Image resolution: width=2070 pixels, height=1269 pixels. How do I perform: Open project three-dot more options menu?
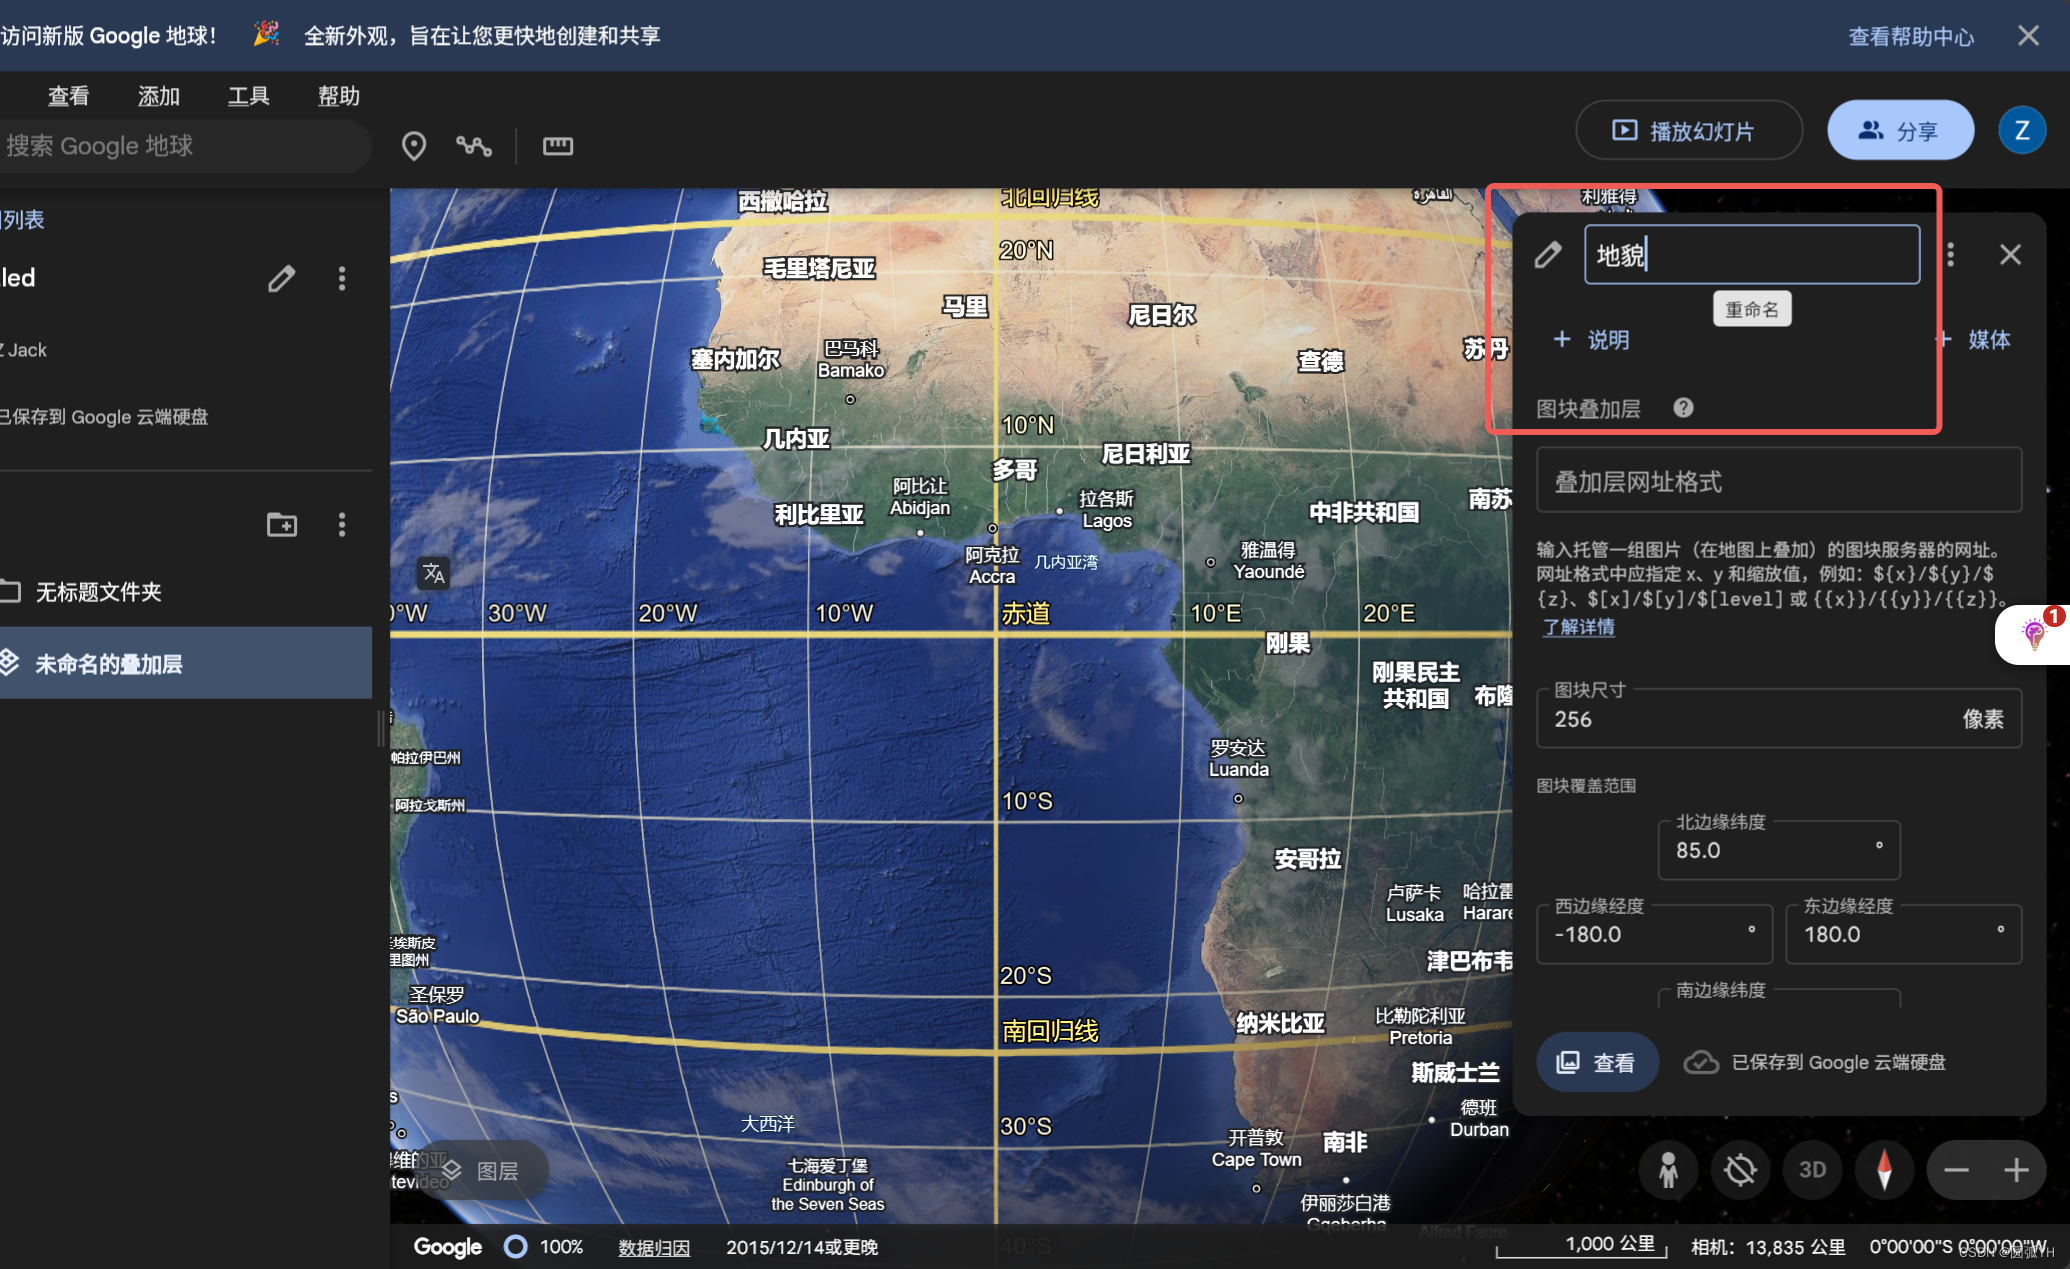[342, 278]
